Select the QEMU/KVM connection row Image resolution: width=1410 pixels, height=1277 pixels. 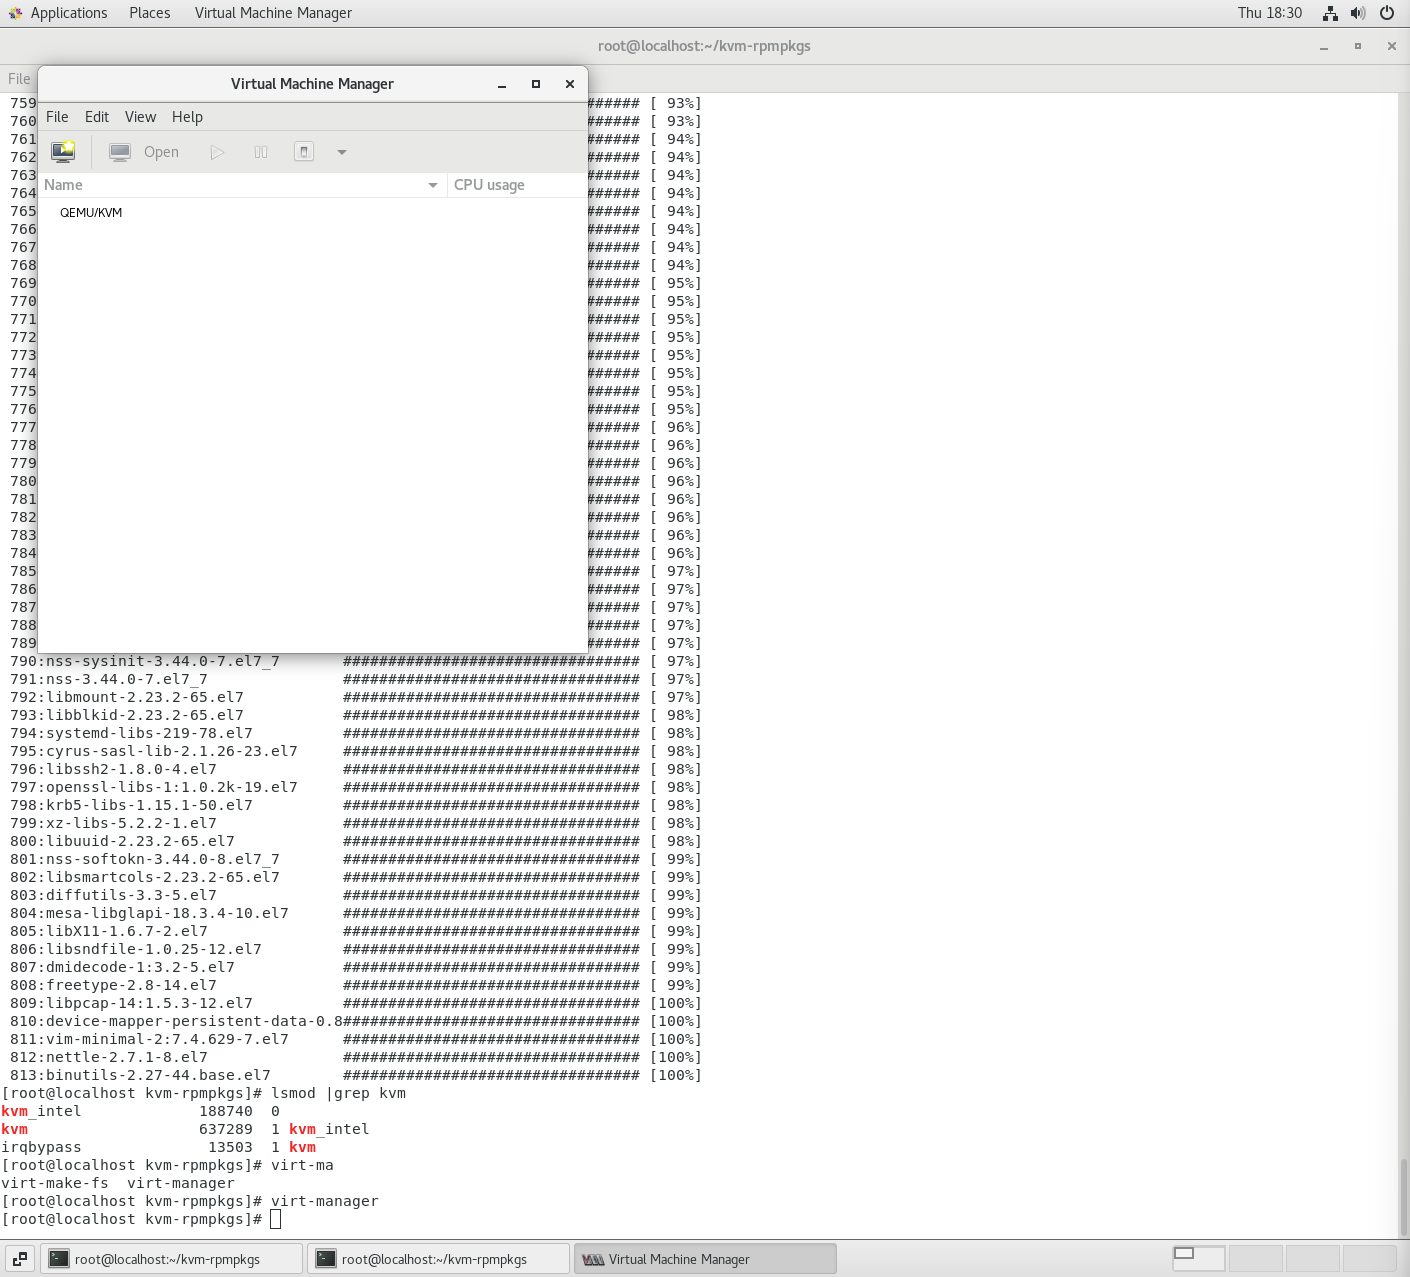coord(312,213)
